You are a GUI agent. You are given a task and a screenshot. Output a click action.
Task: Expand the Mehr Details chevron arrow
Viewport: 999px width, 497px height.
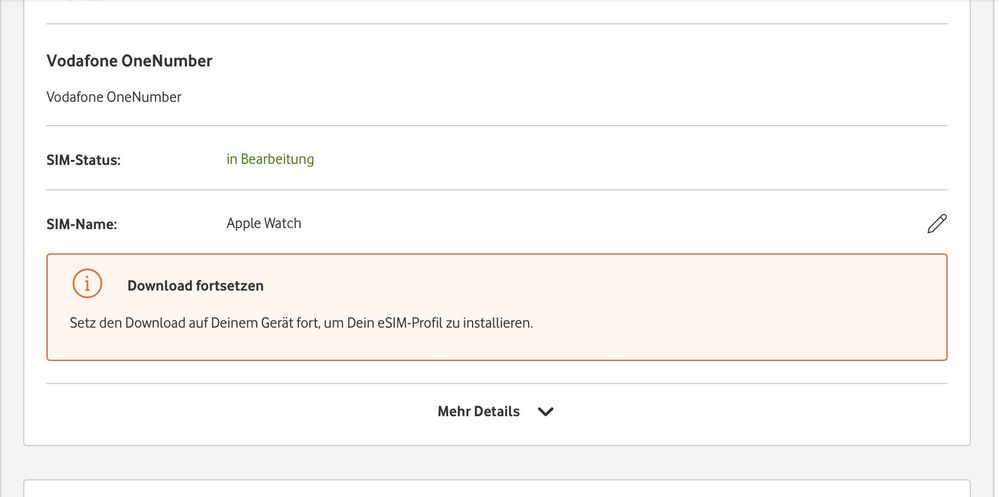(545, 411)
